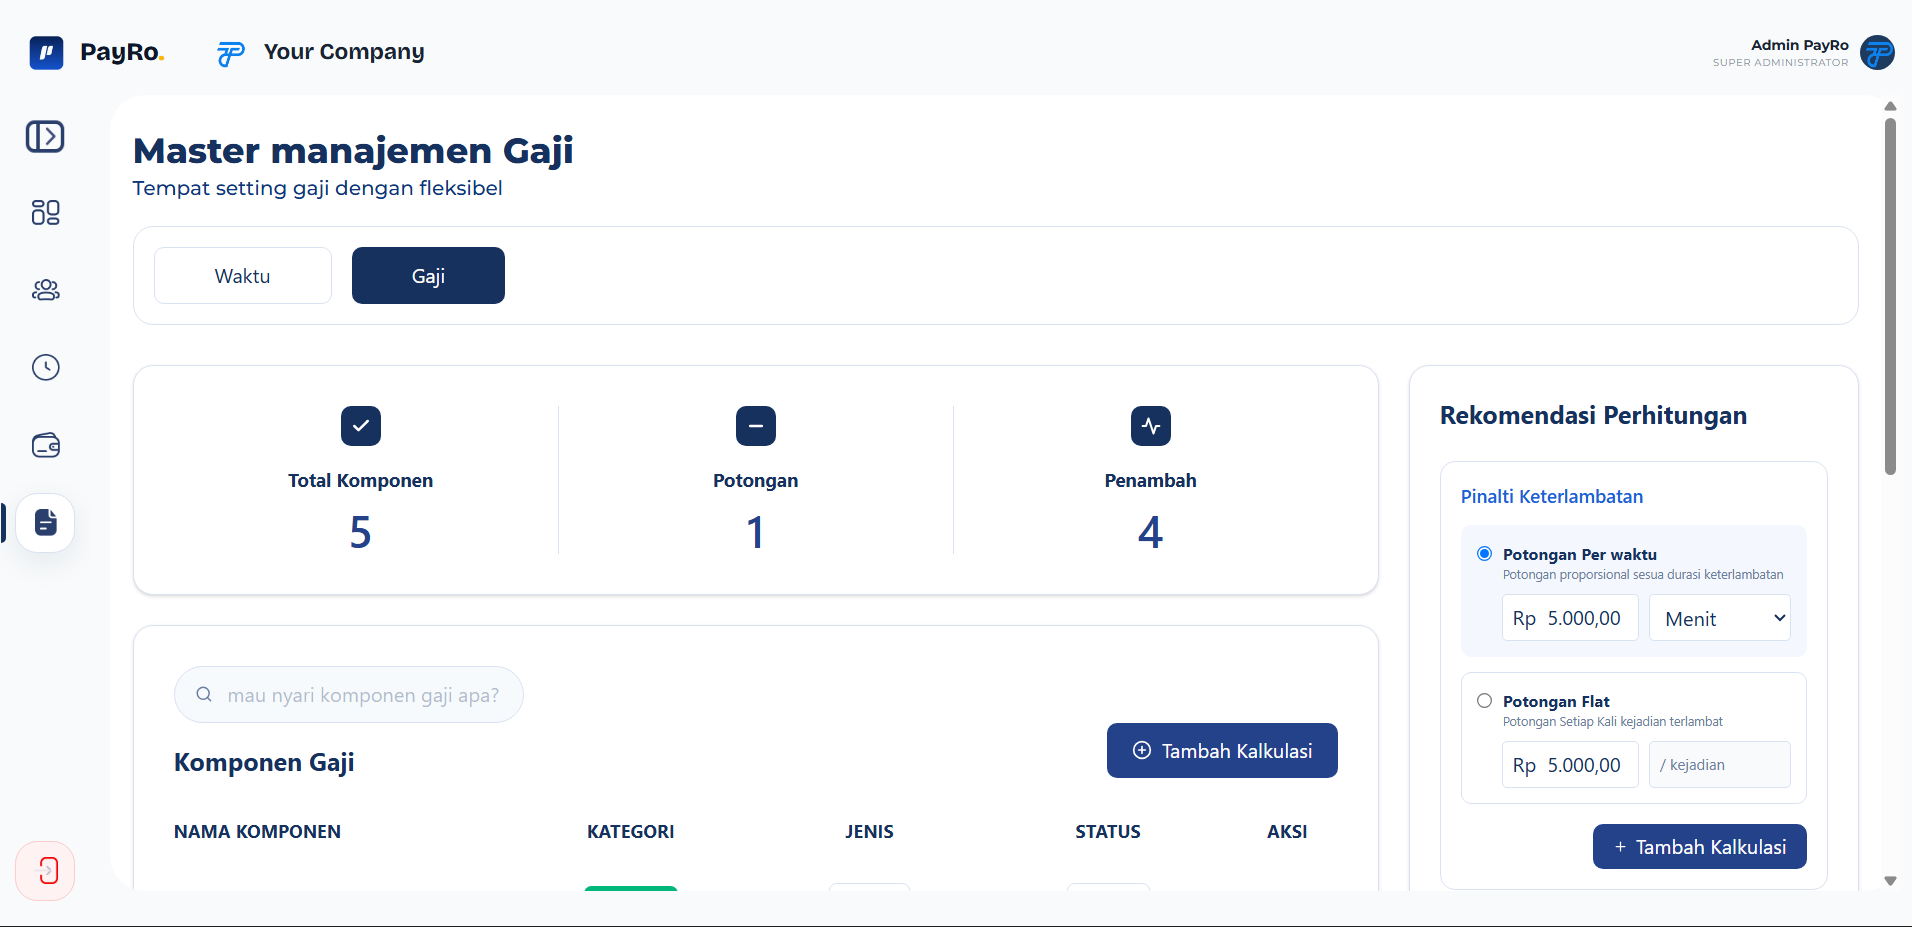Expand the sidebar with the panel toggle icon
Viewport: 1912px width, 927px height.
click(45, 136)
